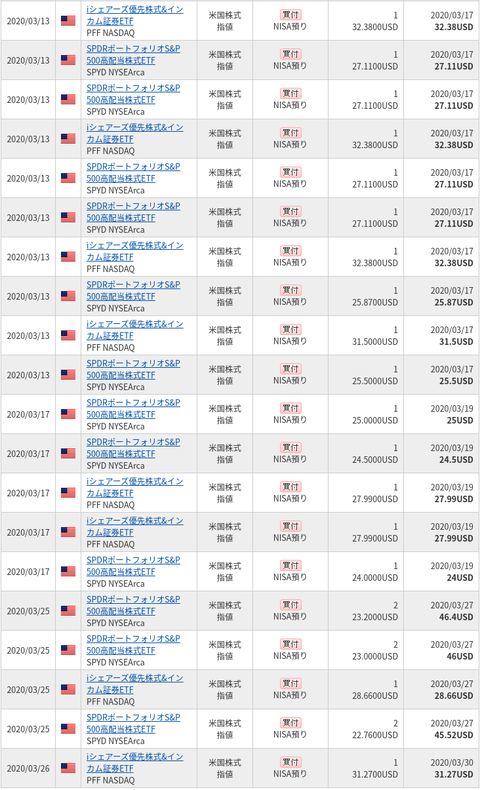Viewport: 480px width, 790px height.
Task: Click the 買付 badge in the 24USD row
Action: (x=290, y=565)
